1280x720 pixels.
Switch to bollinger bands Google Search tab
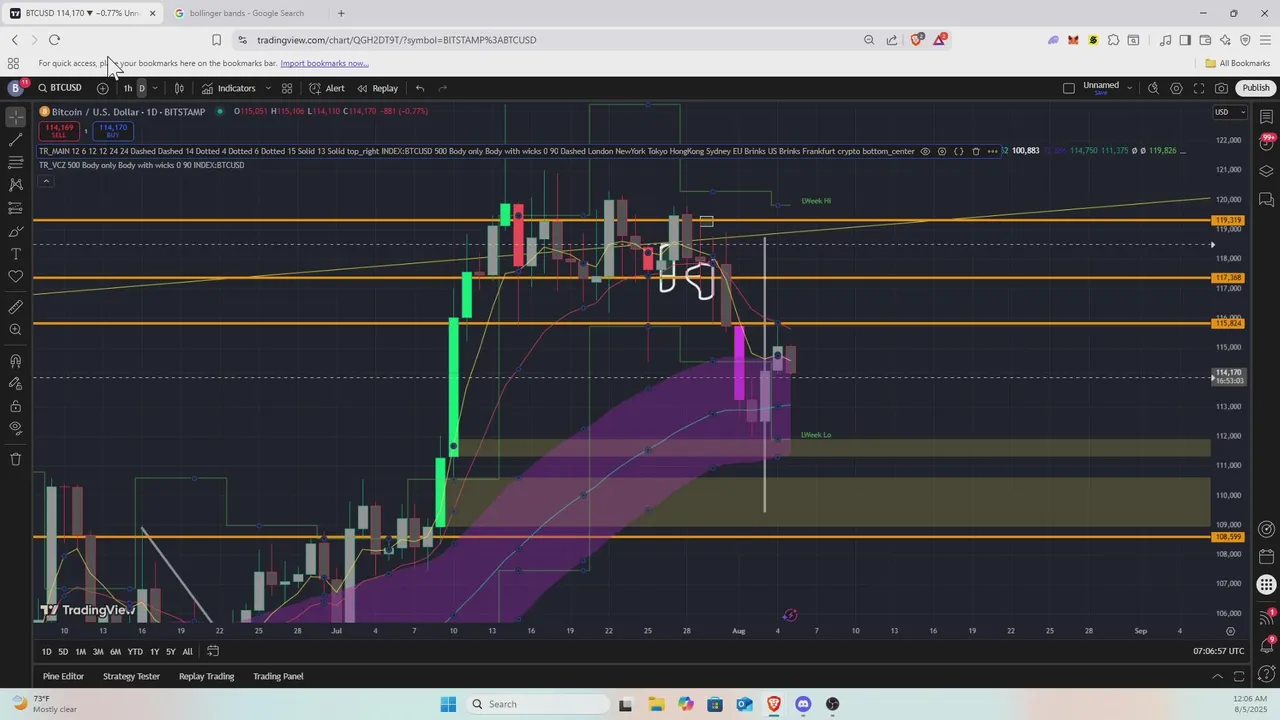(x=246, y=13)
